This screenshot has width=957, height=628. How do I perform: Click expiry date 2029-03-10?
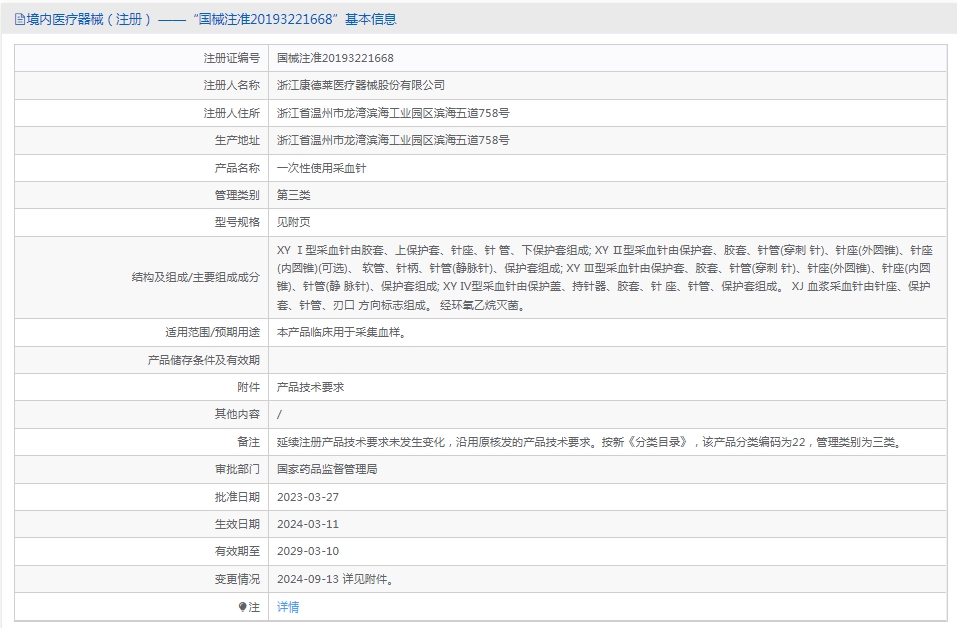pos(308,551)
